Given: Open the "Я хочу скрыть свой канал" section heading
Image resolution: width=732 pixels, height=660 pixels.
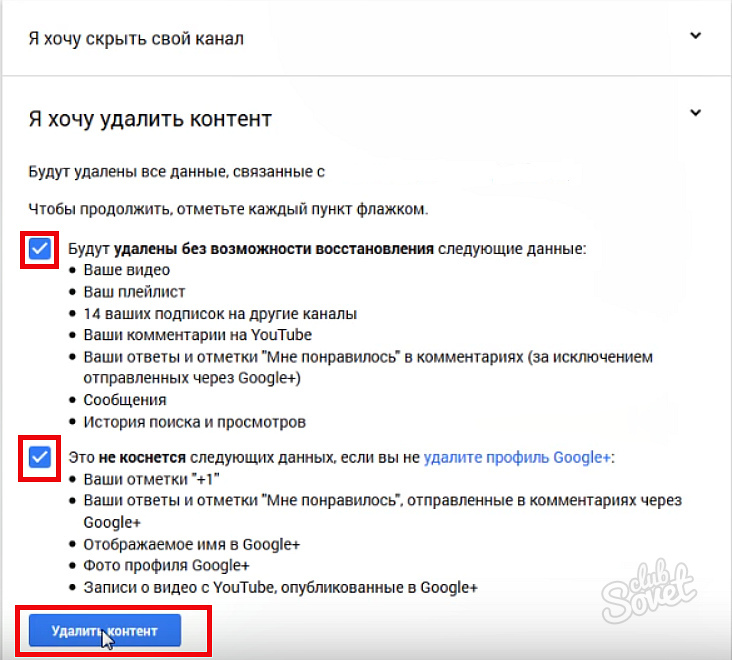Looking at the screenshot, I should click(136, 39).
